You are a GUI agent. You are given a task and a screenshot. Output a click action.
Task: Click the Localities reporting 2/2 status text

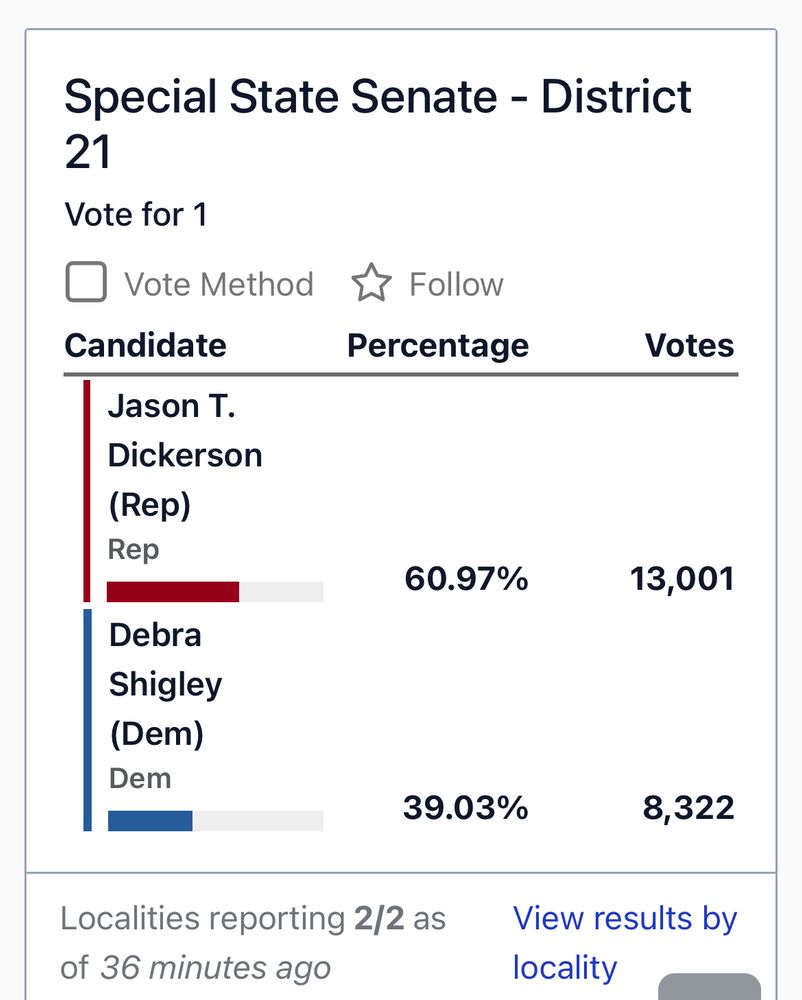253,918
